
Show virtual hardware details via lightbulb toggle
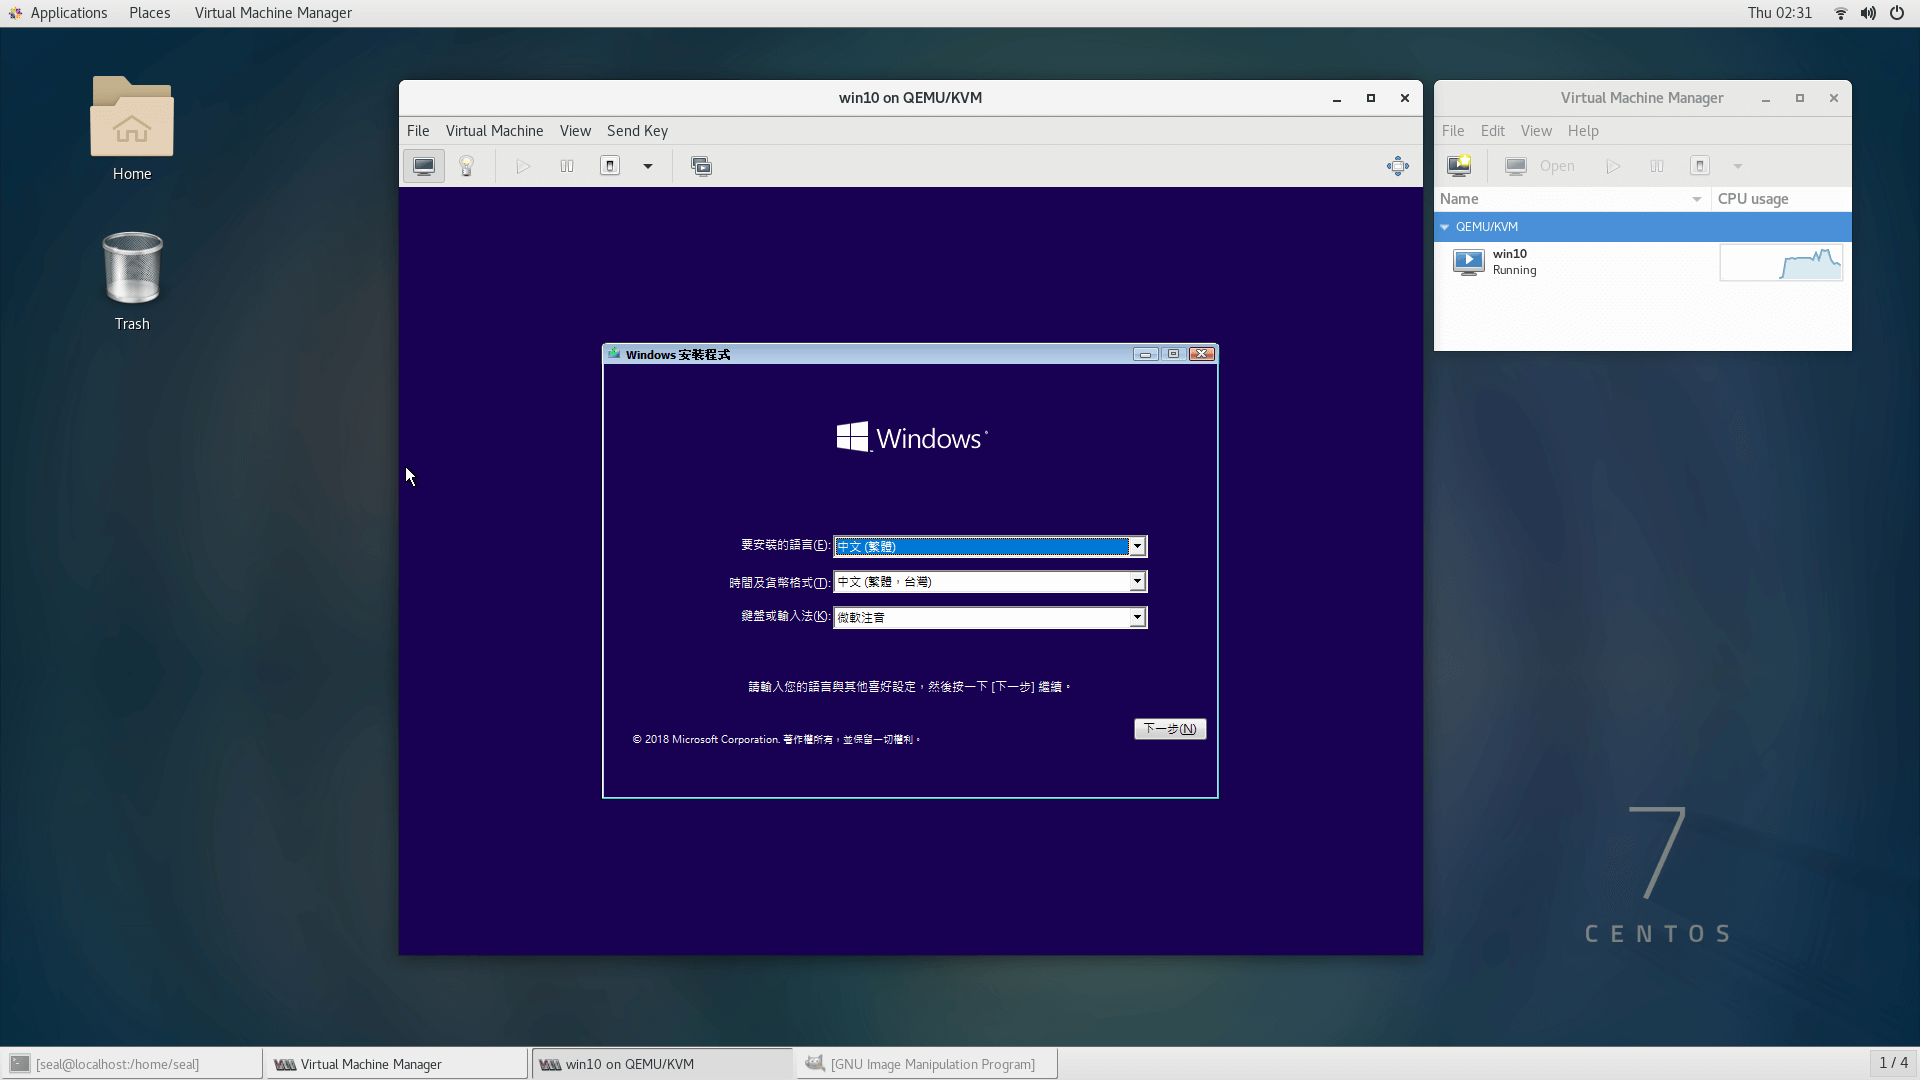pyautogui.click(x=466, y=166)
